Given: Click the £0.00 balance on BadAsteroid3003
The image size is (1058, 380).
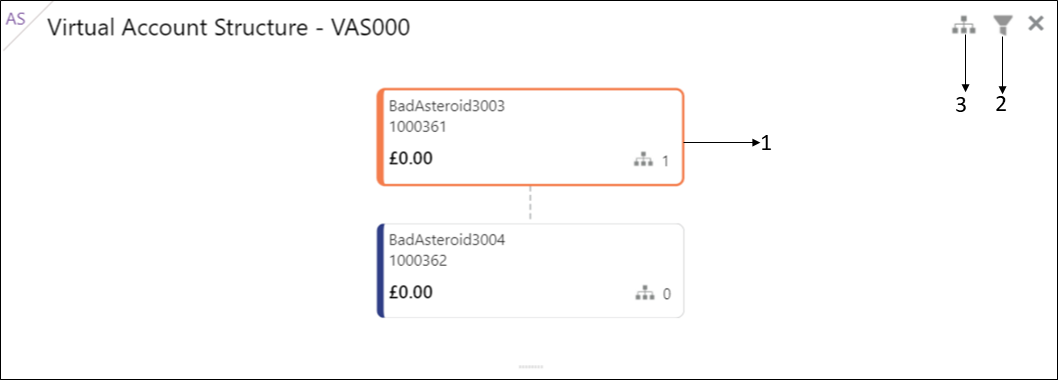Looking at the screenshot, I should (411, 159).
